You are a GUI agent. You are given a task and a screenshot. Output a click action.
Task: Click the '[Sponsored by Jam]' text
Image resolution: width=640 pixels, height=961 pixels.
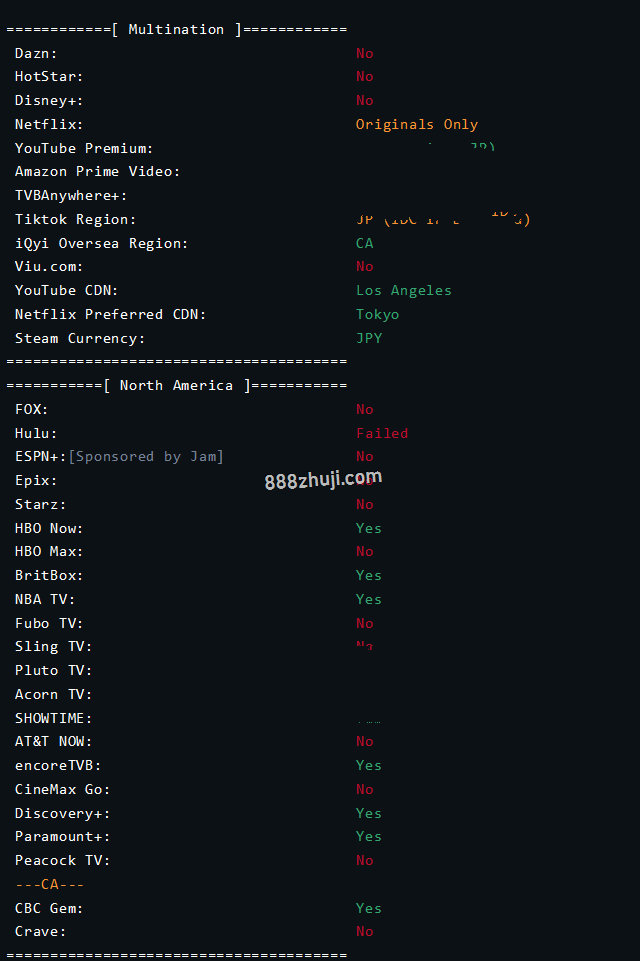[146, 457]
